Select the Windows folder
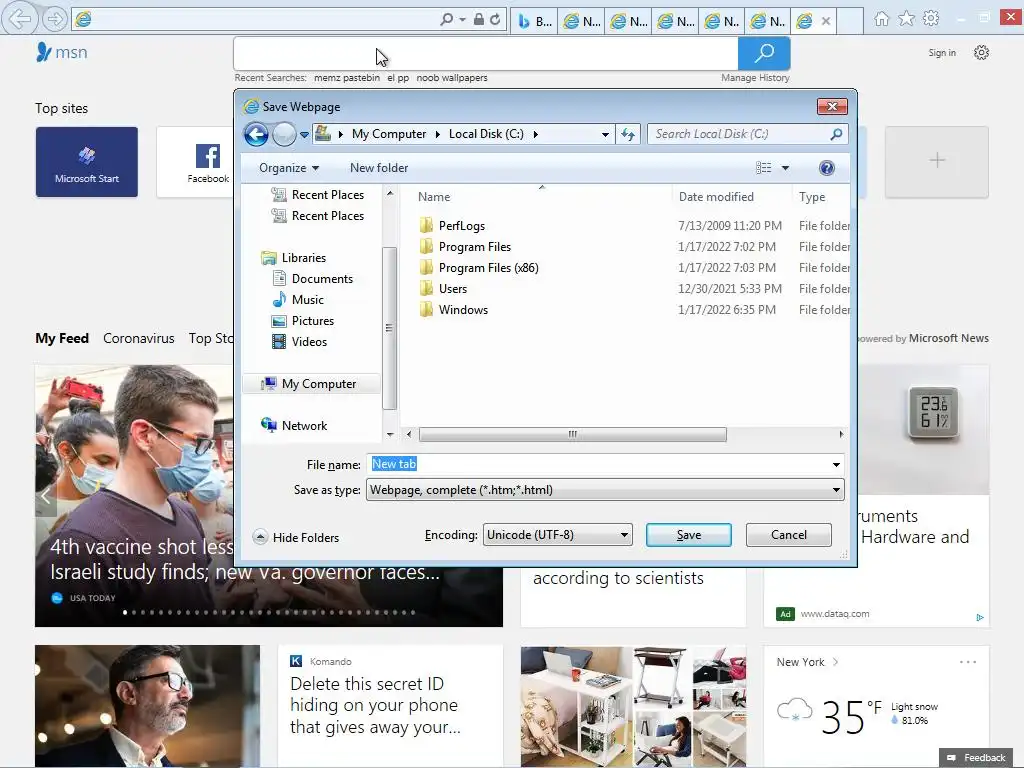This screenshot has height=768, width=1024. [x=463, y=310]
